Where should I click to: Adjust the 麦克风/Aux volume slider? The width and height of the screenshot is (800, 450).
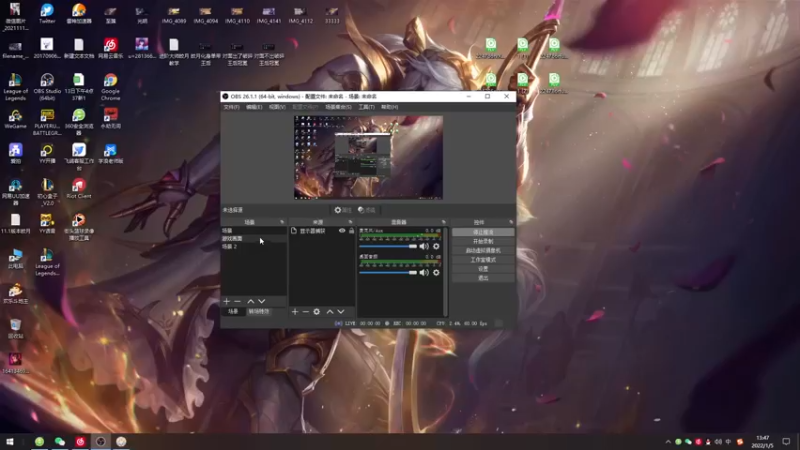coord(388,246)
